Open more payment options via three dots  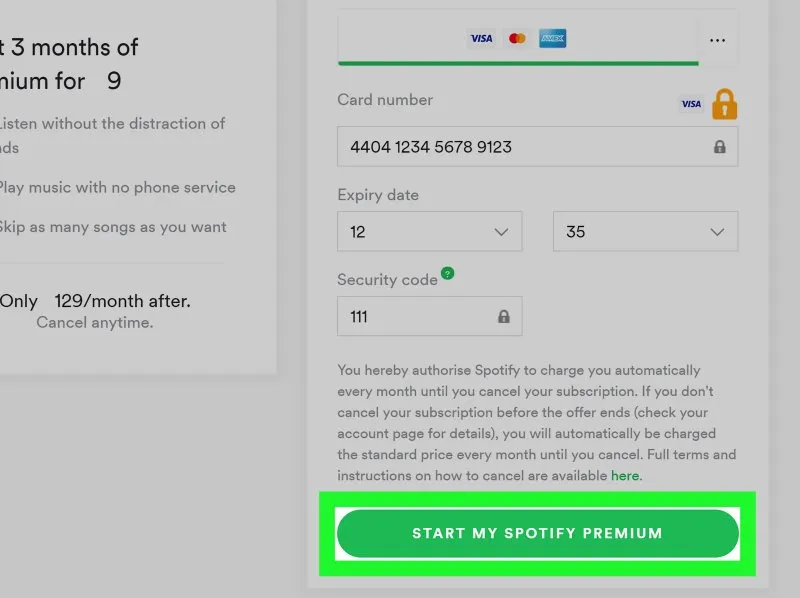[717, 40]
